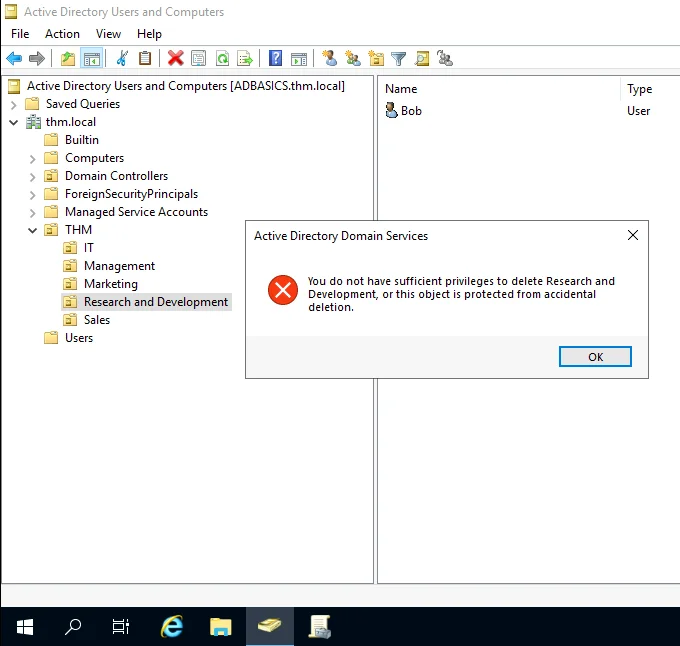Export list with toolbar icon
Image resolution: width=680 pixels, height=646 pixels.
245,58
